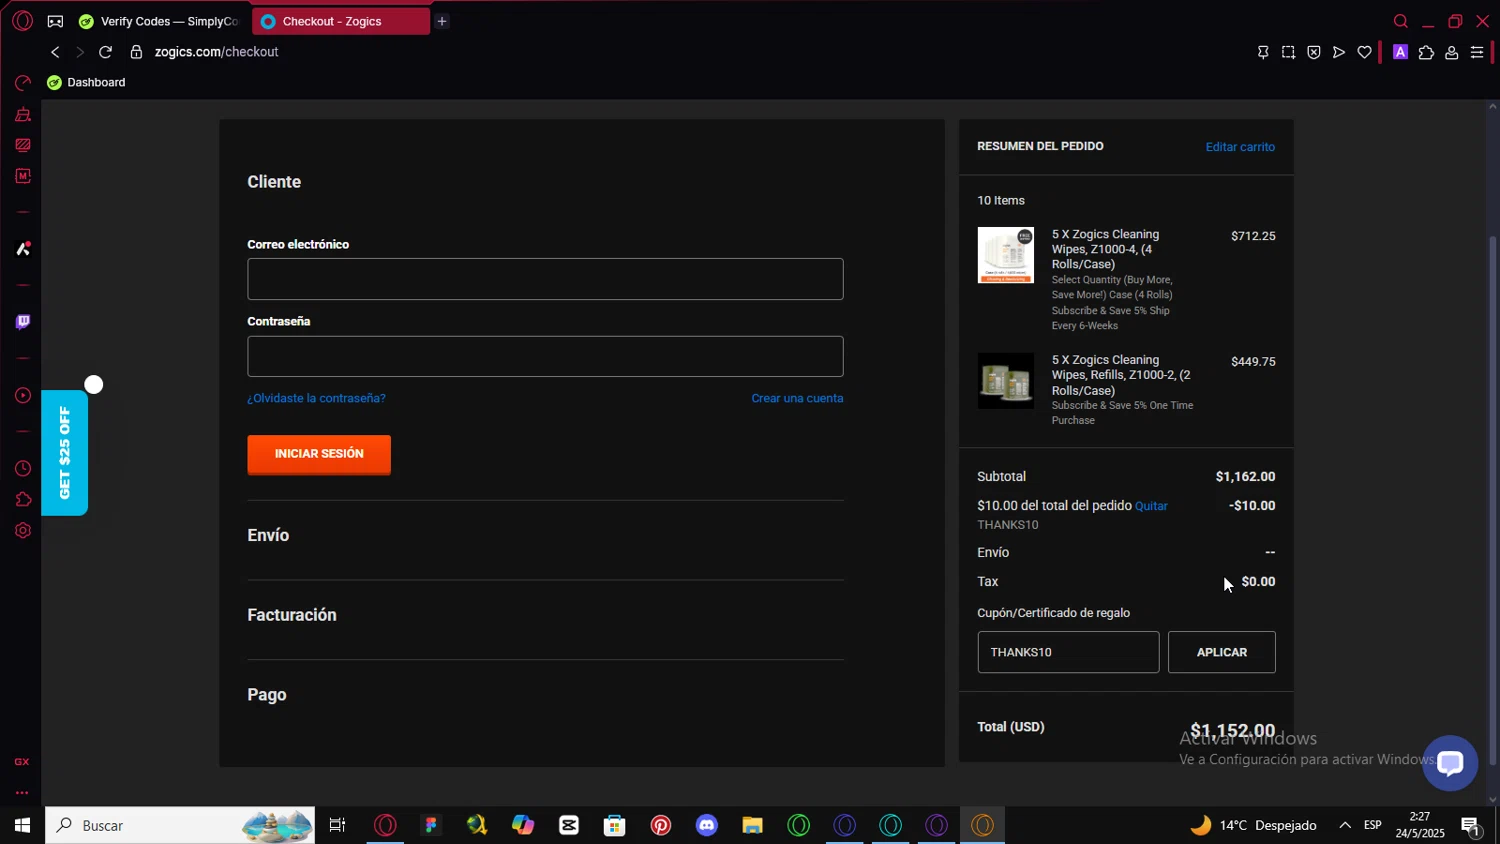This screenshot has width=1500, height=844.
Task: Open Easy Setup sliders icon
Action: pos(1477,52)
